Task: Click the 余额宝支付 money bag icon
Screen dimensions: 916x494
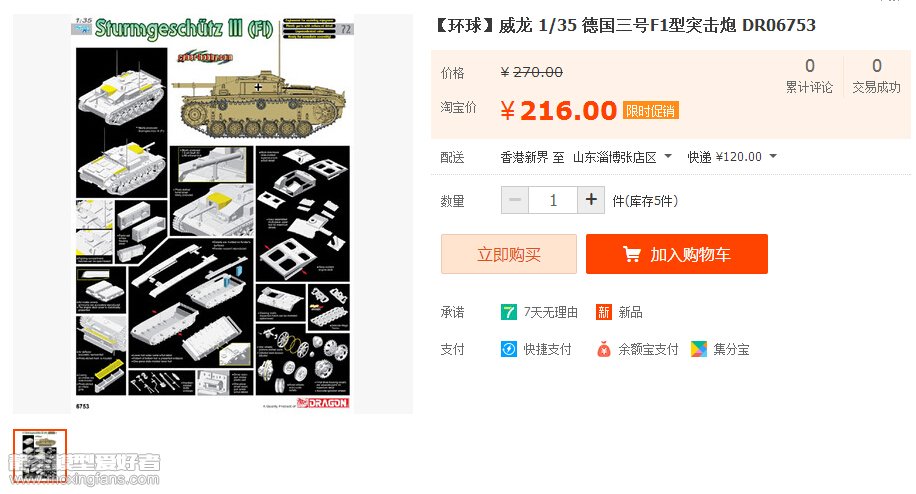Action: tap(603, 349)
